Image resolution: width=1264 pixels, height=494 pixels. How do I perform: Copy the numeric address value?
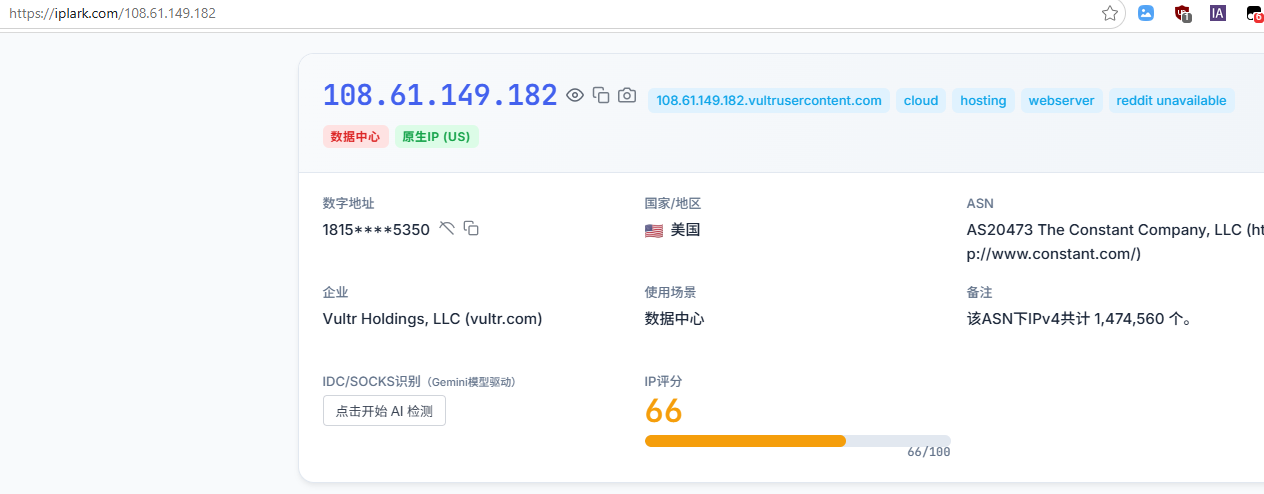(471, 229)
